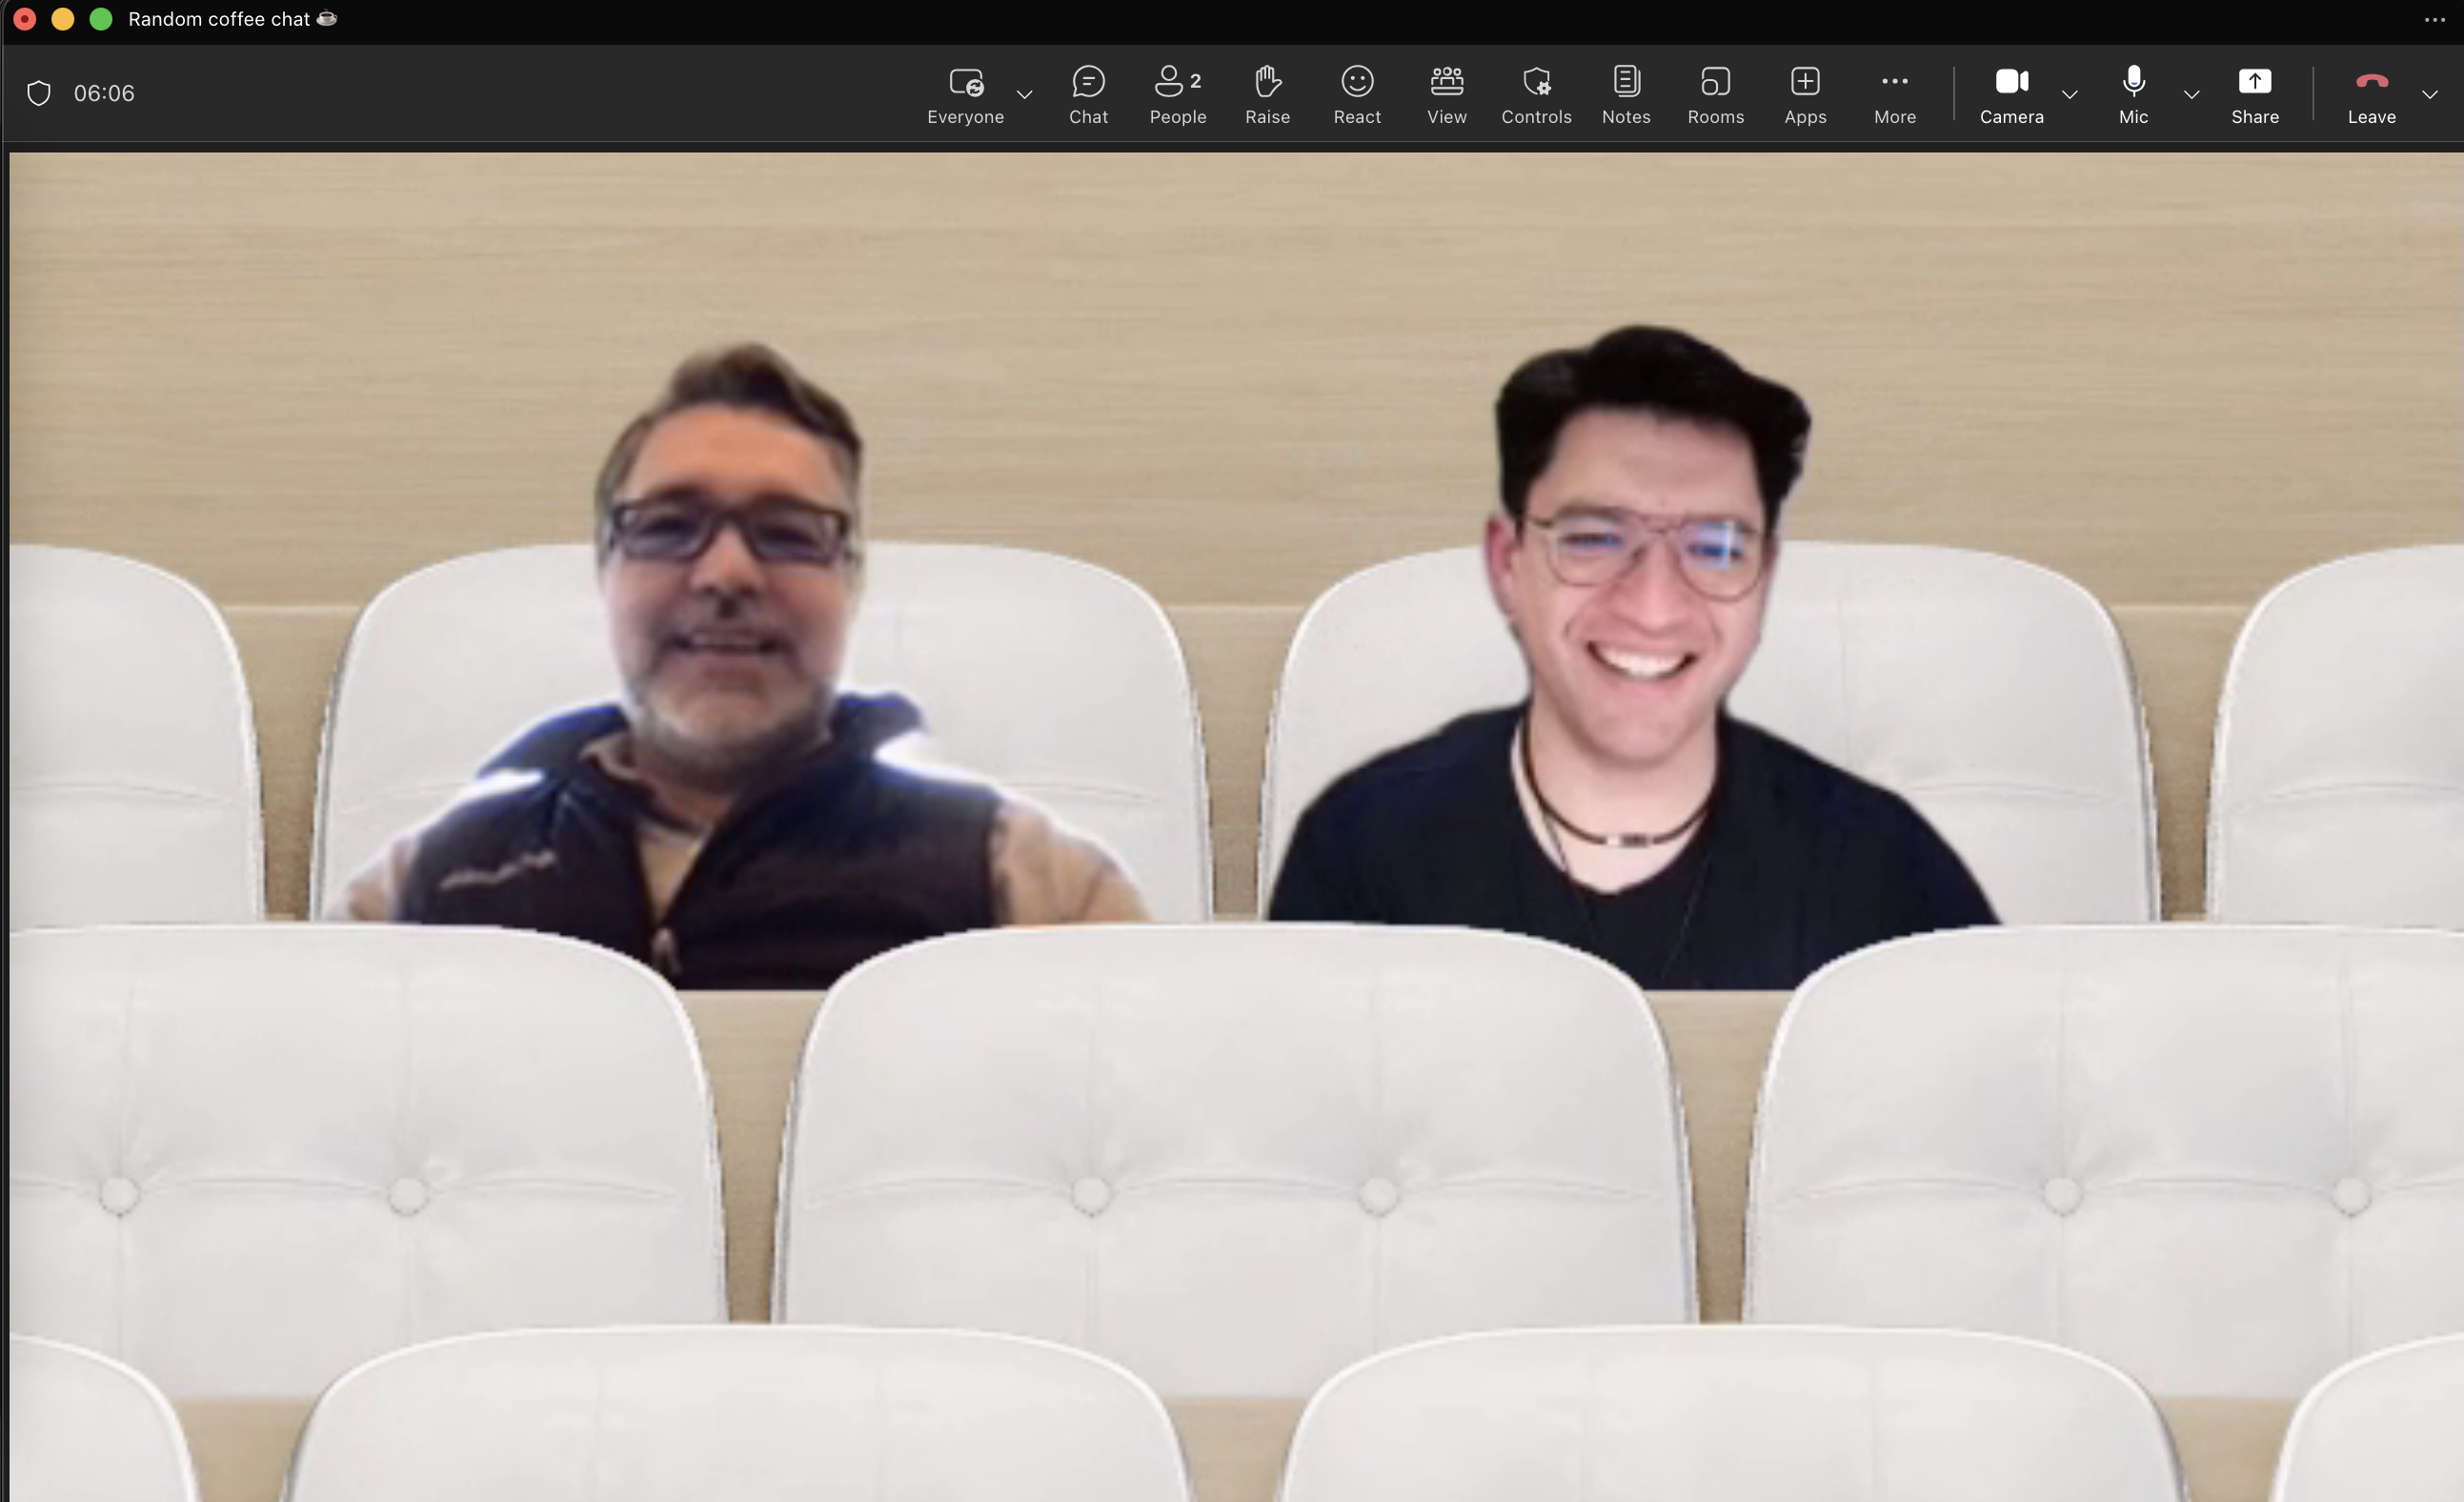Open the Apps add menu
Viewport: 2464px width, 1502px height.
tap(1805, 94)
